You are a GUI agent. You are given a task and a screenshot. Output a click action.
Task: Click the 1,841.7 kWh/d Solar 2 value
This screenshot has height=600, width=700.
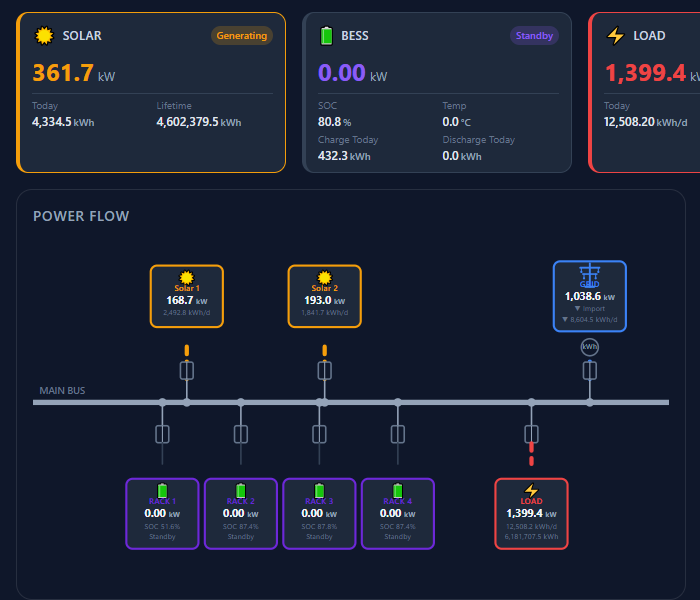(x=325, y=312)
